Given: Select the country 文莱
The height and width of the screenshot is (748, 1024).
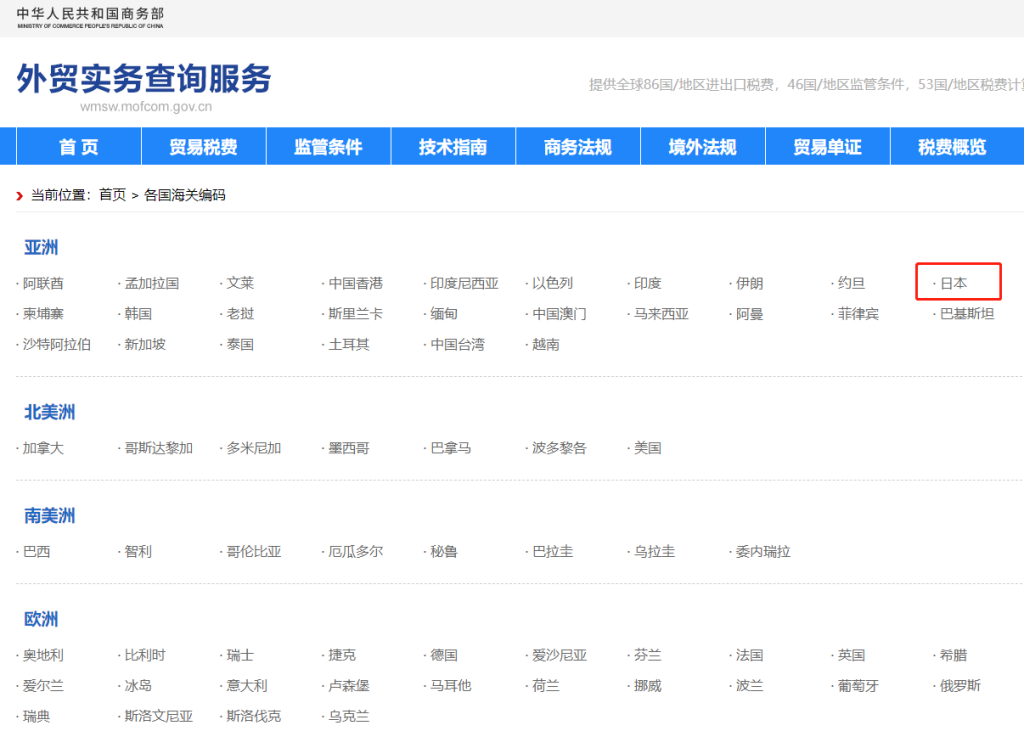Looking at the screenshot, I should [240, 283].
